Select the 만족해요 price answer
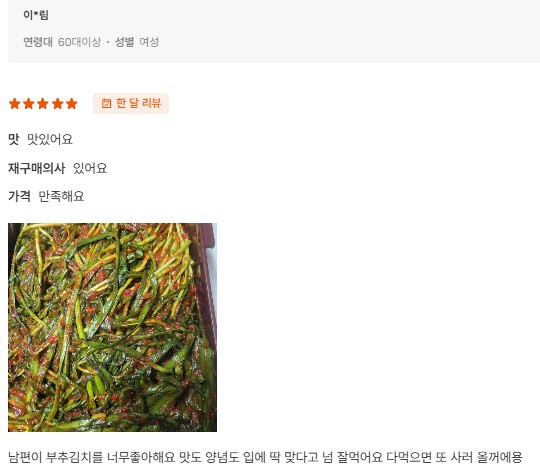The image size is (540, 471). (x=61, y=196)
